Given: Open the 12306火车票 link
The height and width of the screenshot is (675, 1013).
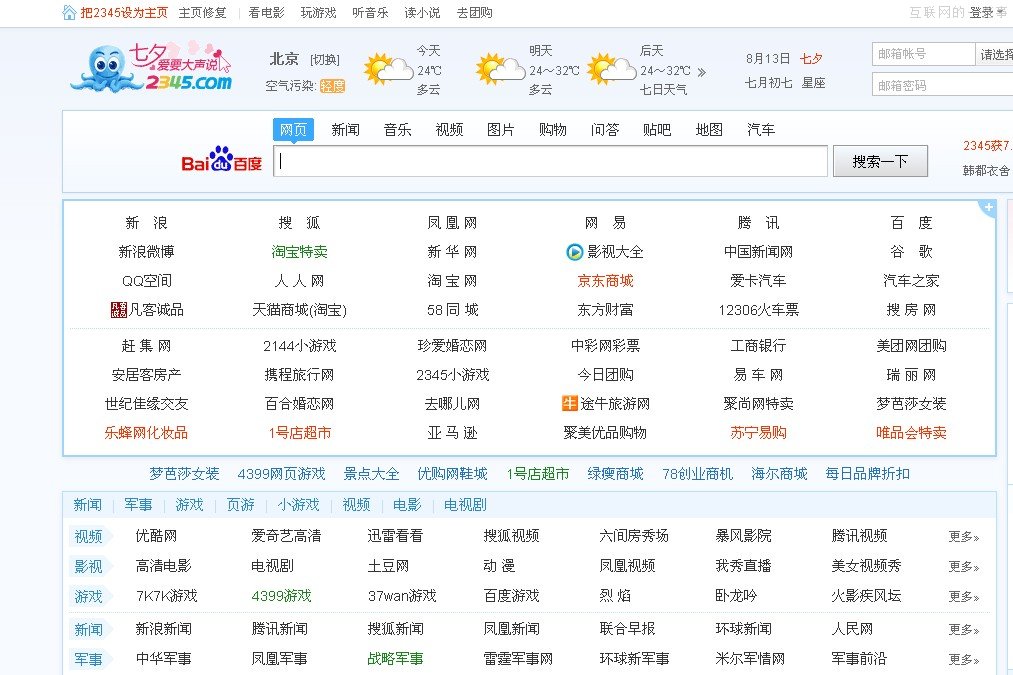Looking at the screenshot, I should pyautogui.click(x=758, y=310).
